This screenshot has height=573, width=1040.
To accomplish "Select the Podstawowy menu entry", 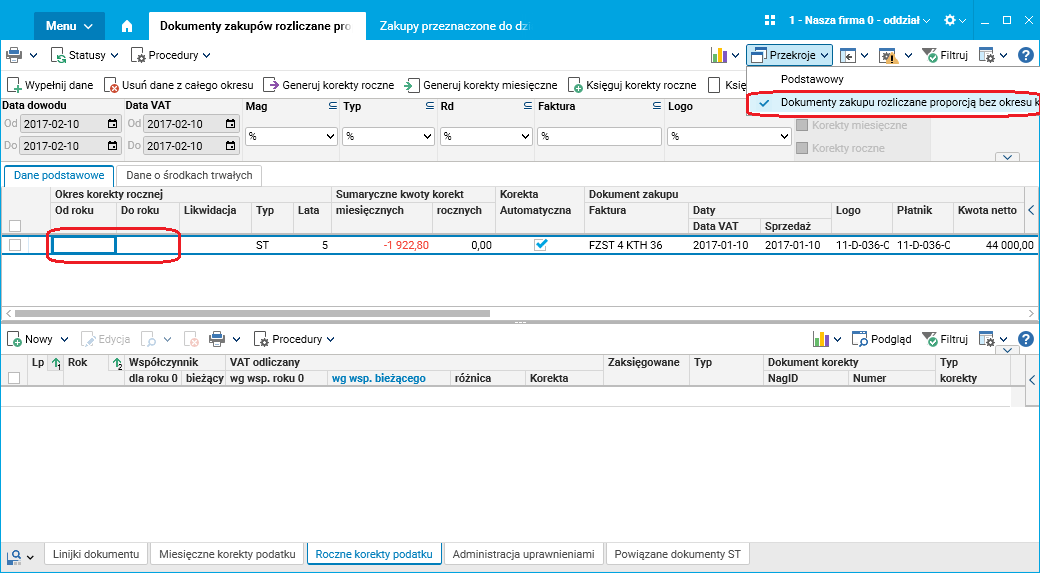I will click(812, 79).
